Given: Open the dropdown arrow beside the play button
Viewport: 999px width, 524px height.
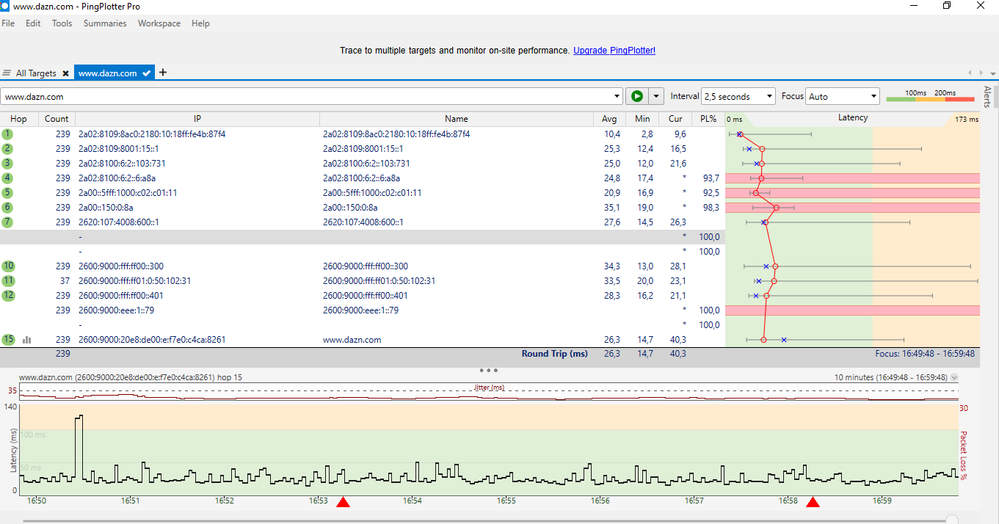Looking at the screenshot, I should (x=656, y=96).
